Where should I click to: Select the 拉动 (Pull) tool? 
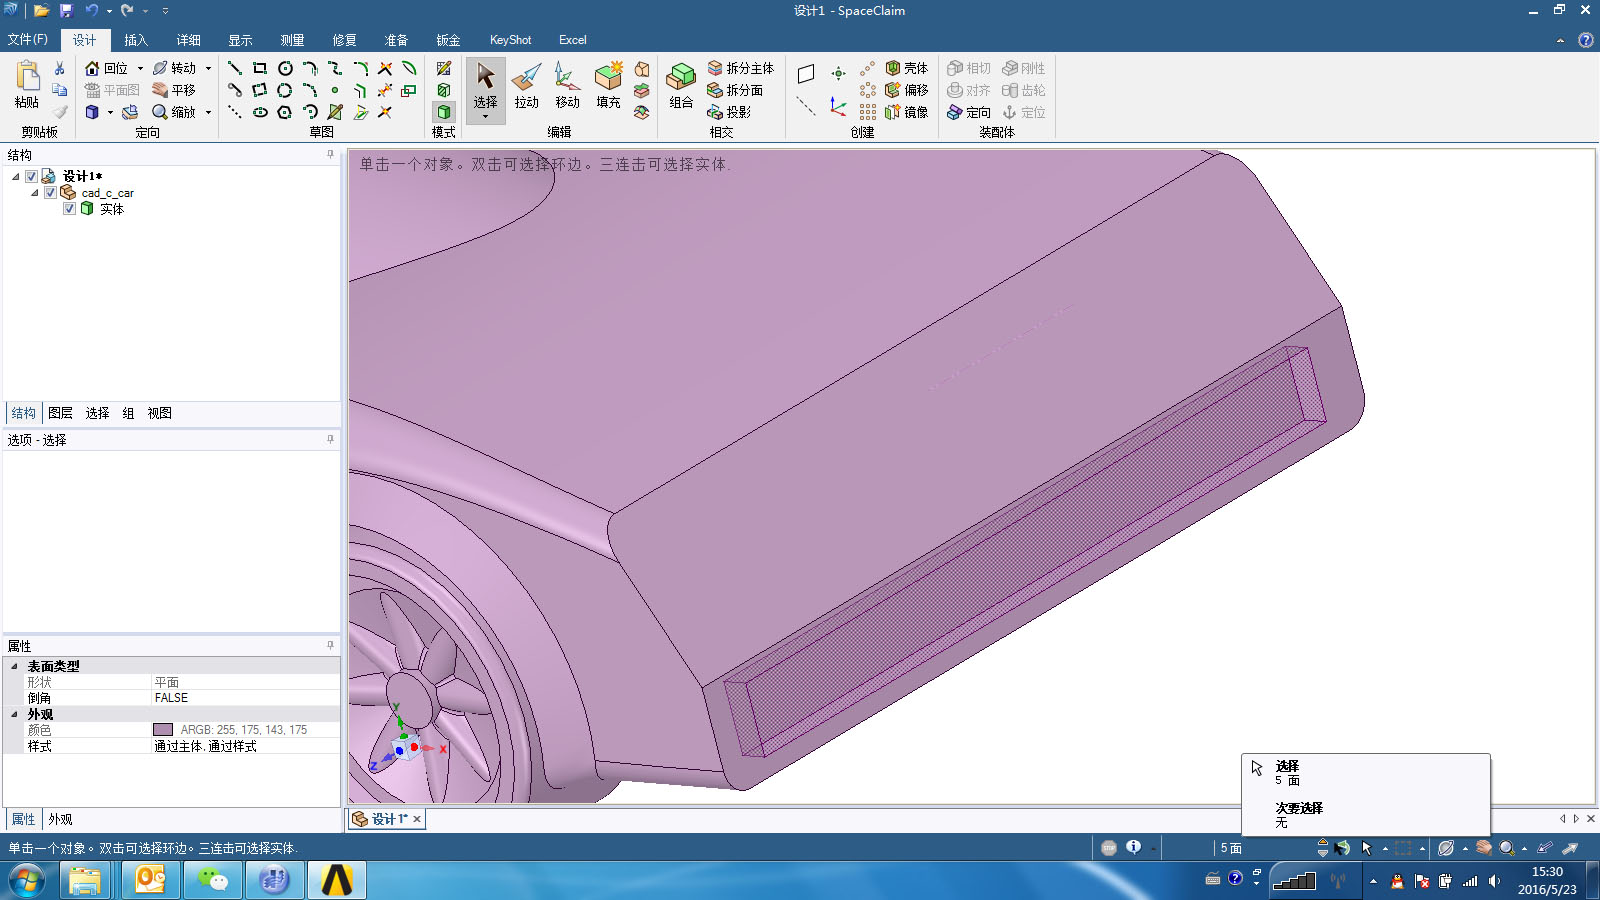point(526,86)
